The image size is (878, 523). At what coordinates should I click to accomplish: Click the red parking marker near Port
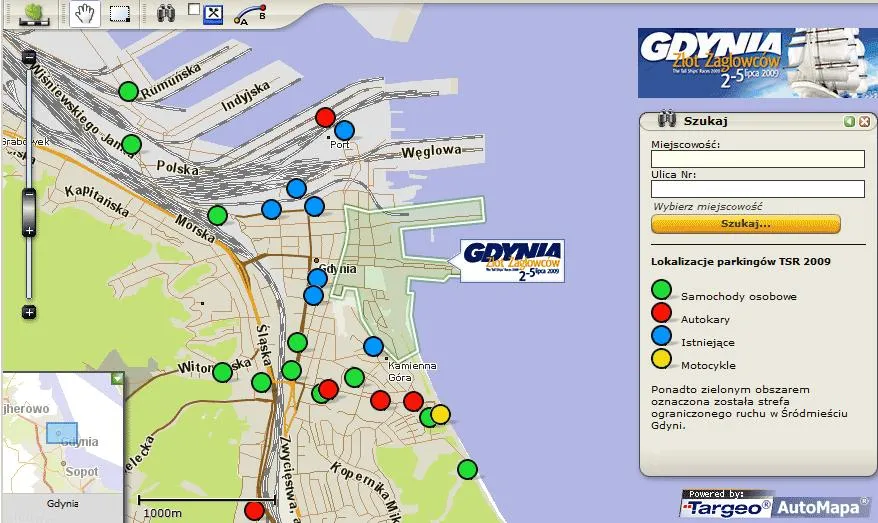[325, 117]
